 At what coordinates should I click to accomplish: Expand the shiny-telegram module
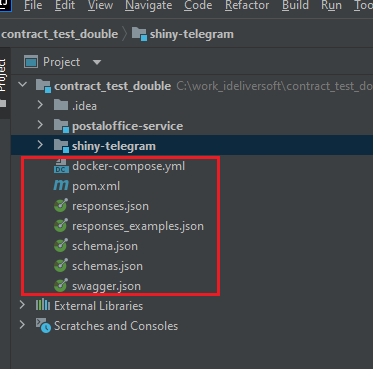[x=40, y=145]
